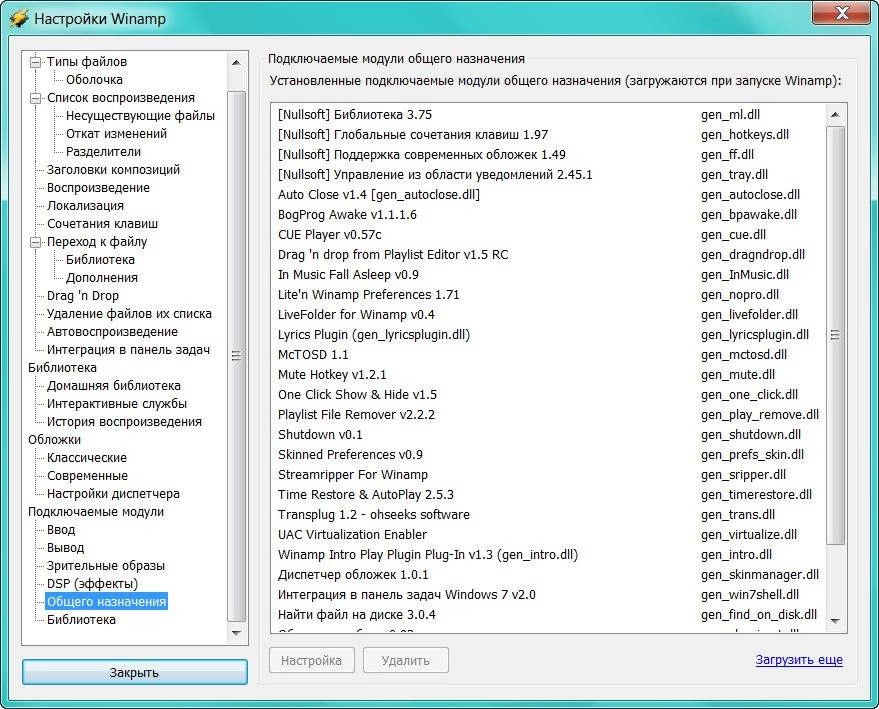Screen dimensions: 879x709
Task: Select DSP (эффекты) plugins category
Action: coord(92,583)
